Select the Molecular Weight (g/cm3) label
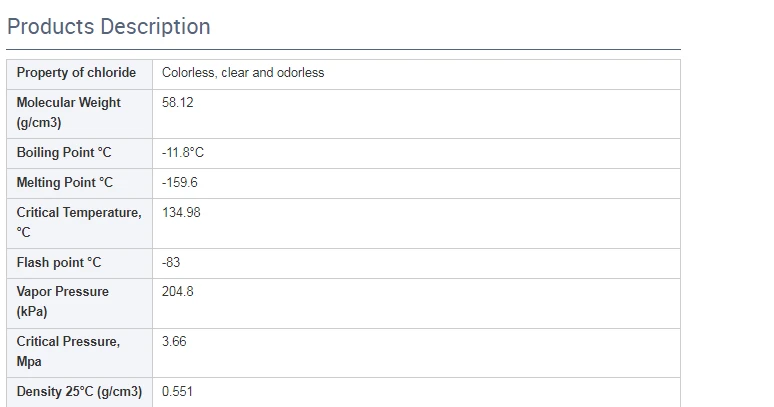The height and width of the screenshot is (407, 774). click(69, 112)
